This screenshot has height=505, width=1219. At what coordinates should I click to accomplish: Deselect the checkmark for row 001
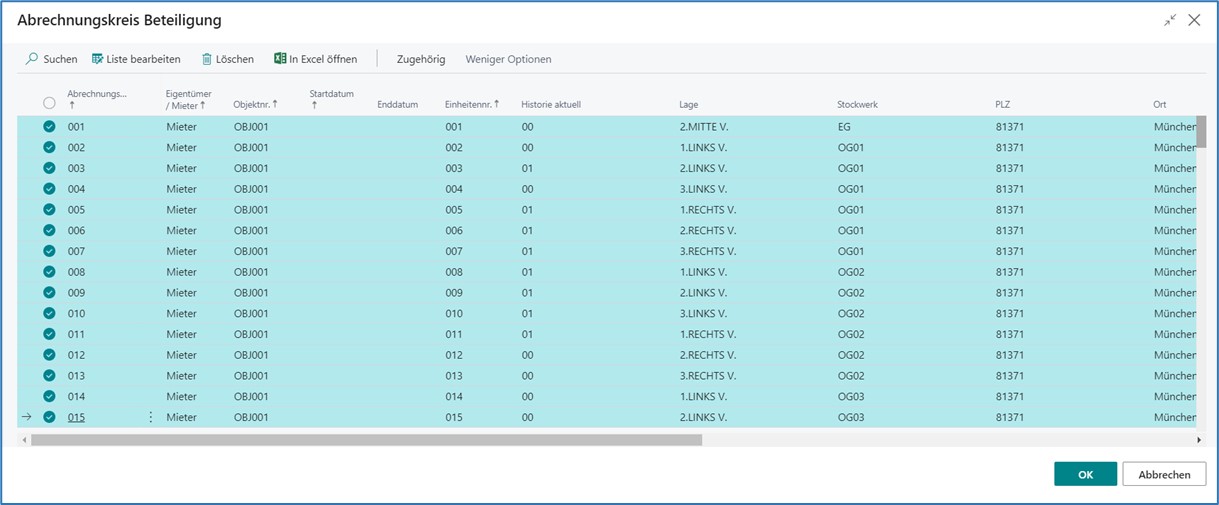(x=49, y=127)
